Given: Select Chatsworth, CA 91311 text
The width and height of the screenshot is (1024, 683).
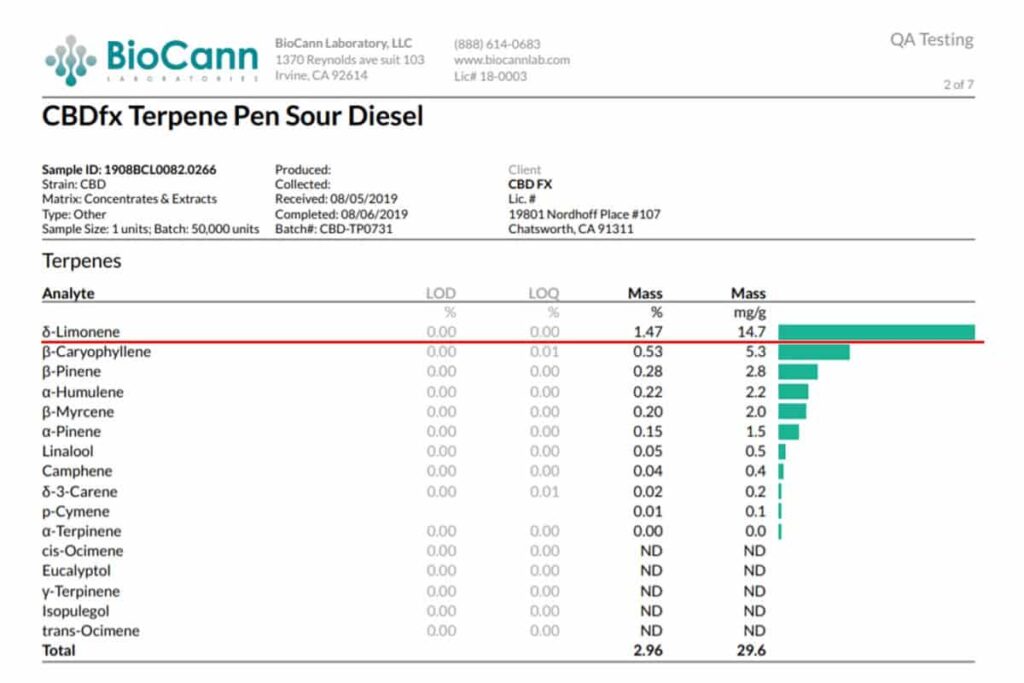Looking at the screenshot, I should (571, 229).
